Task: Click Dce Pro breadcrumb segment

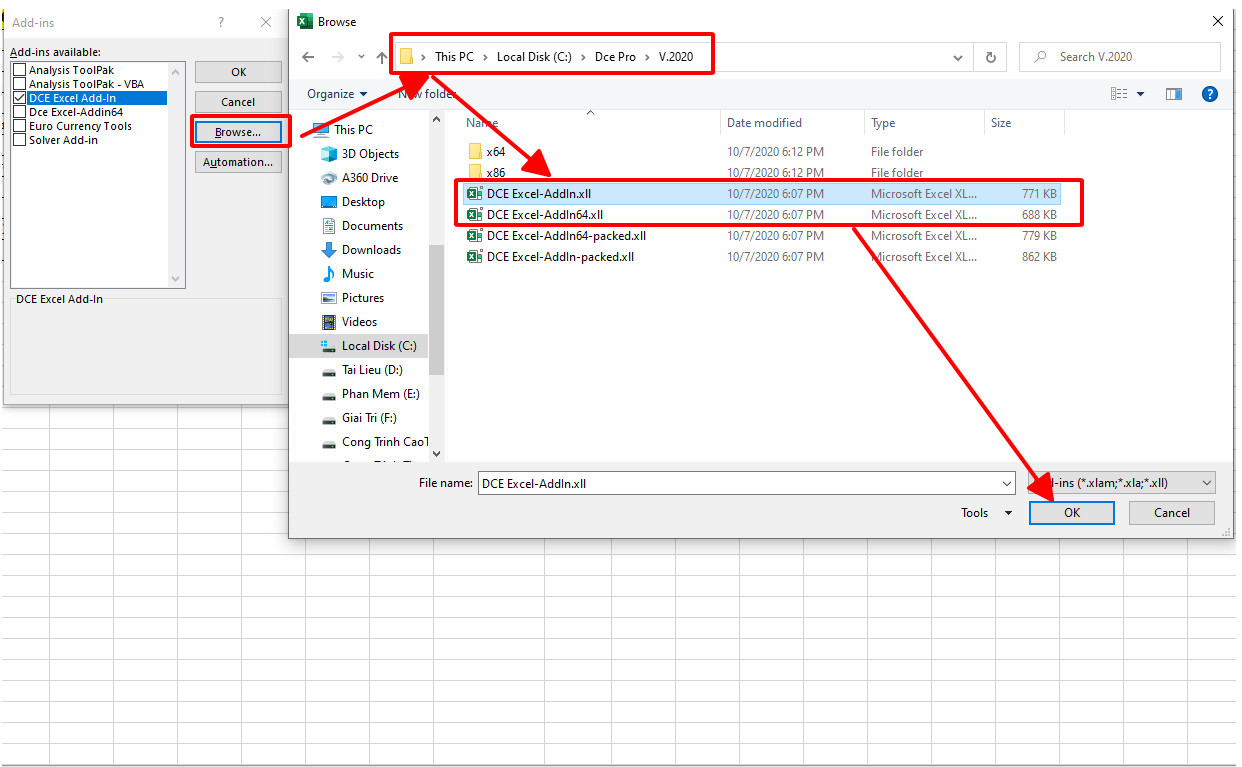Action: point(615,57)
